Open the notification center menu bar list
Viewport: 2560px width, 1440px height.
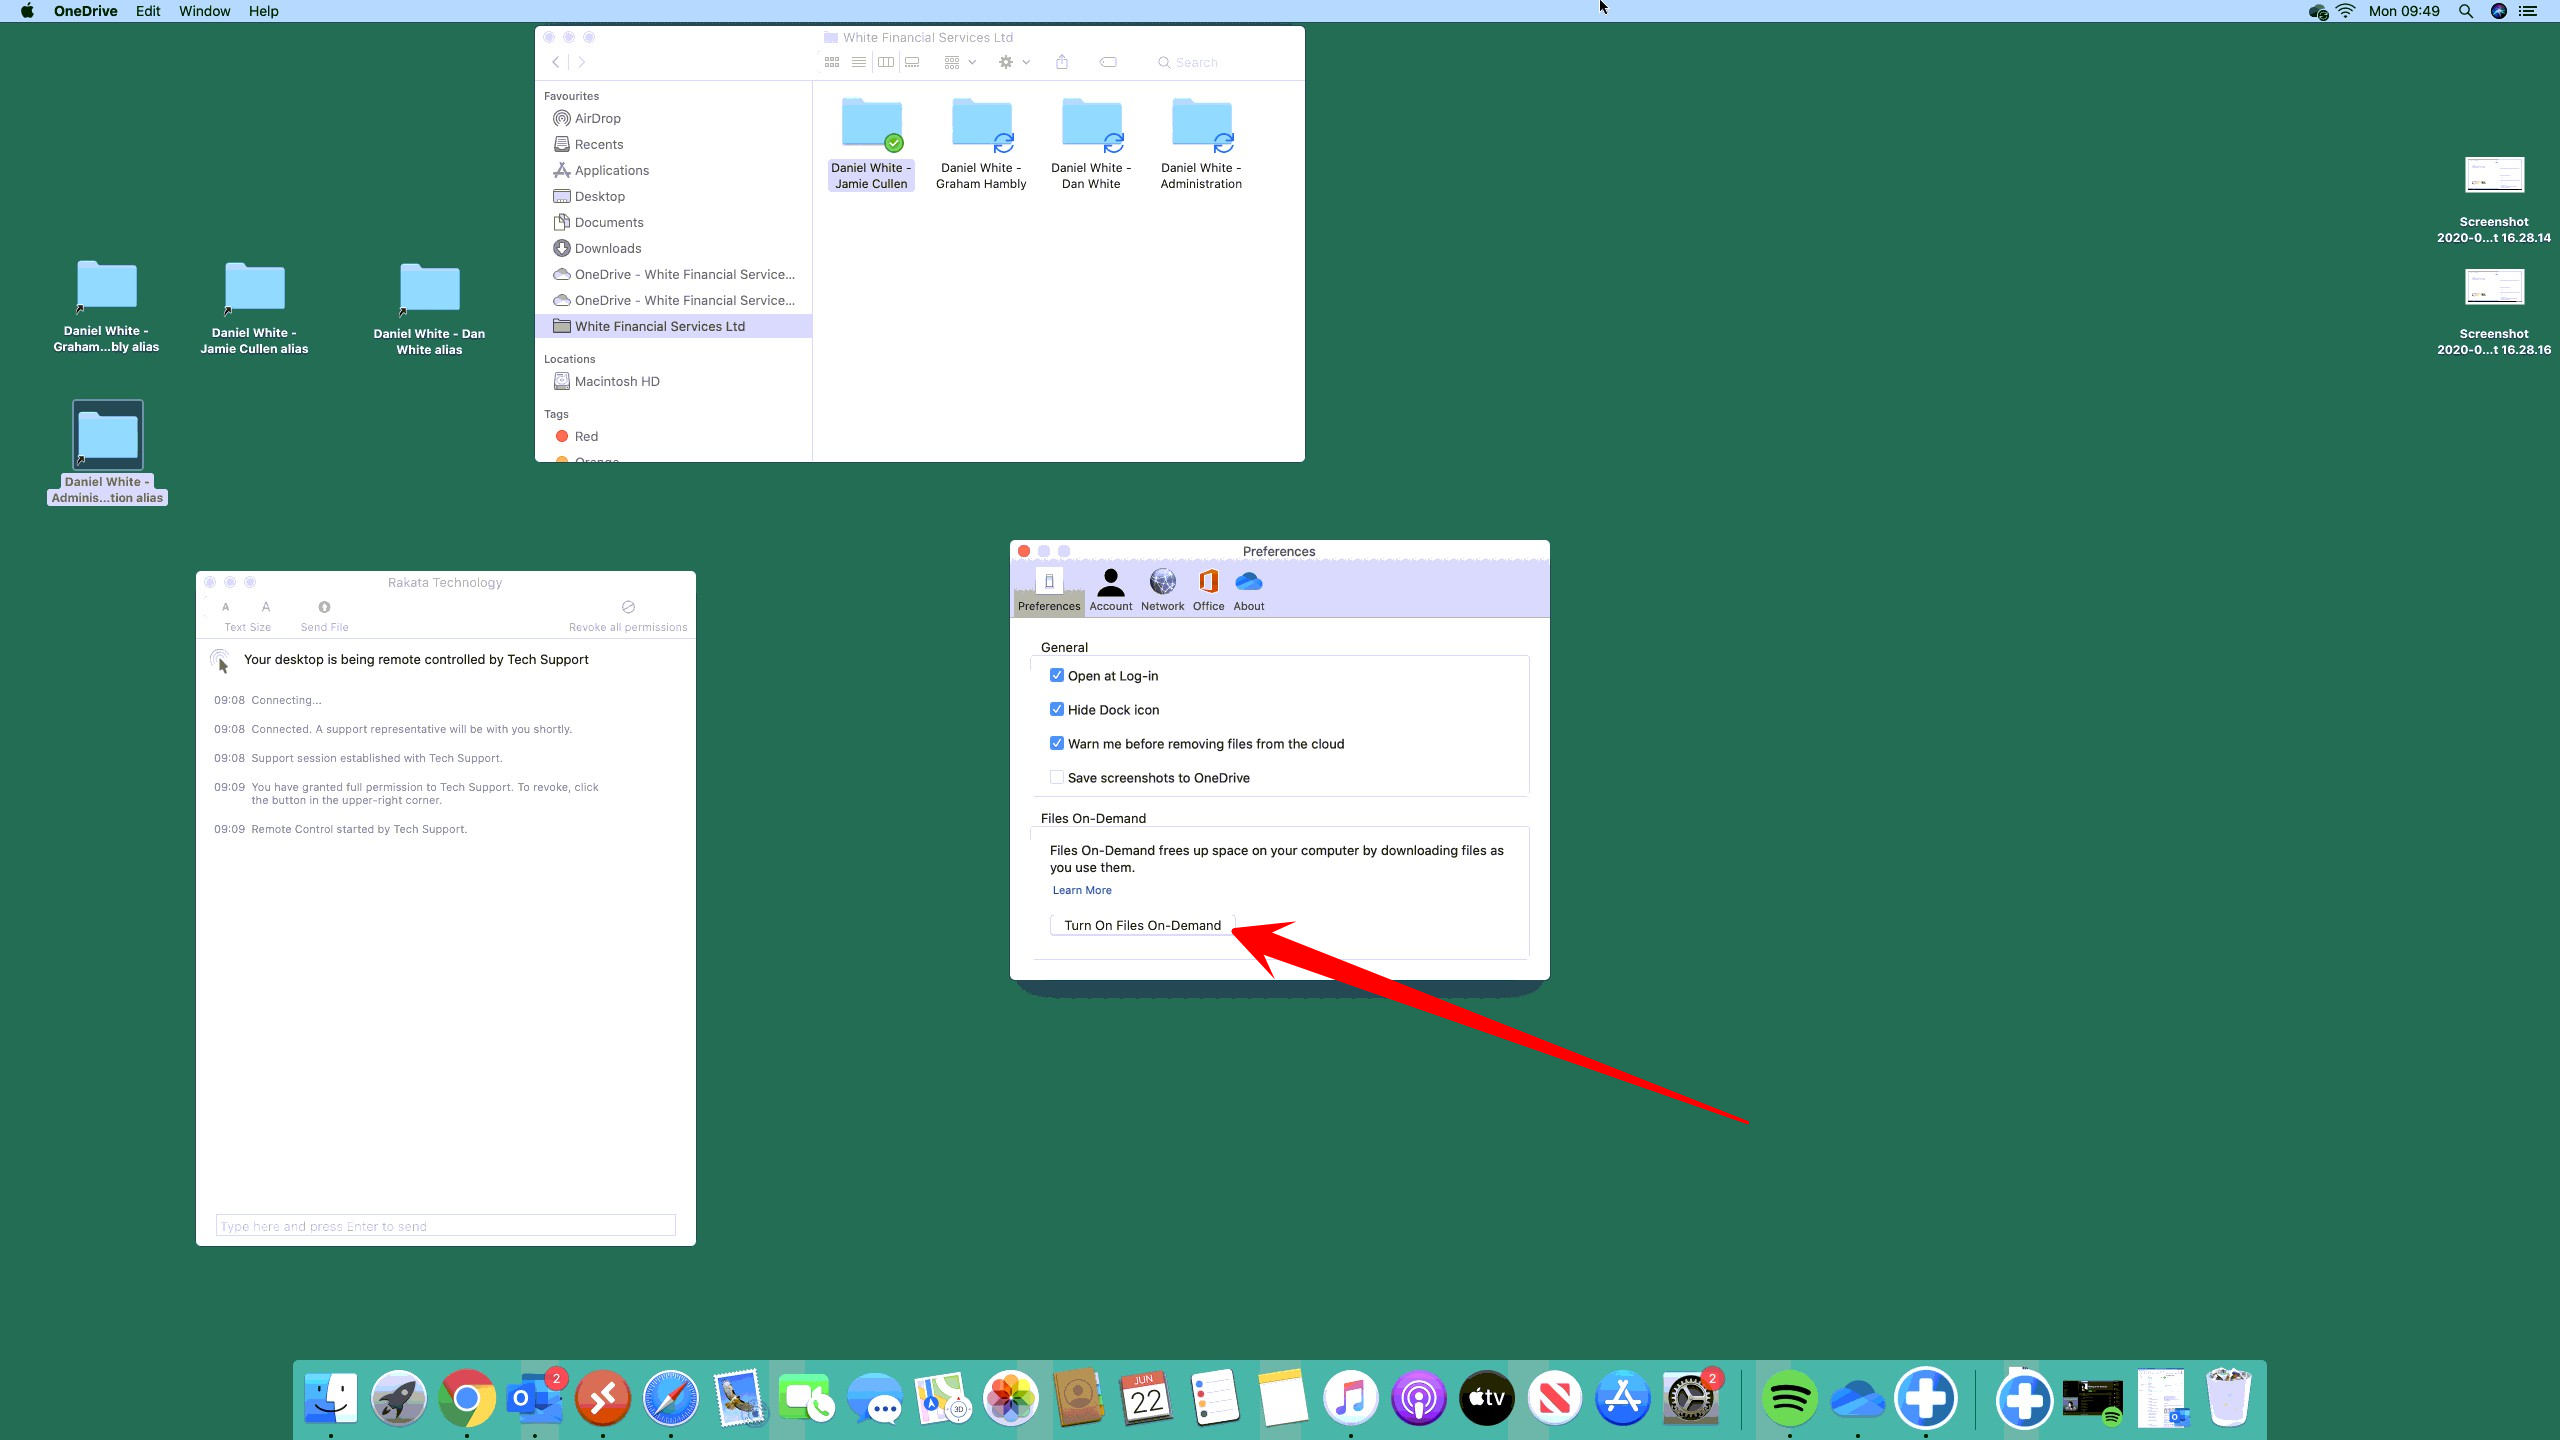tap(2528, 11)
